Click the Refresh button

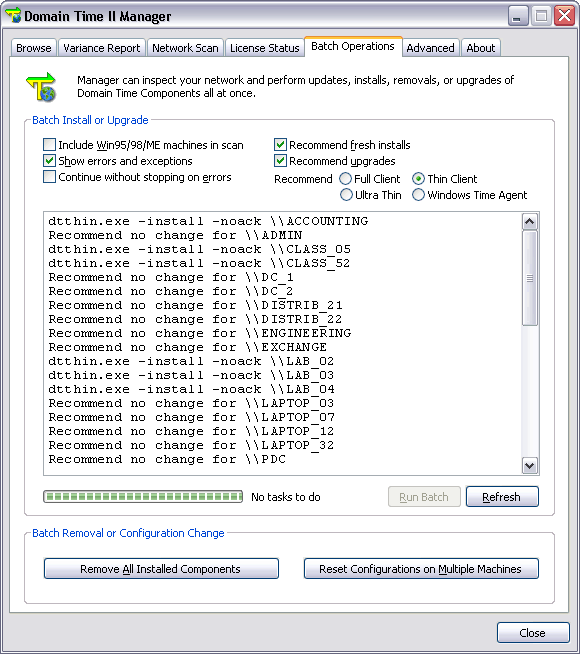pyautogui.click(x=502, y=497)
